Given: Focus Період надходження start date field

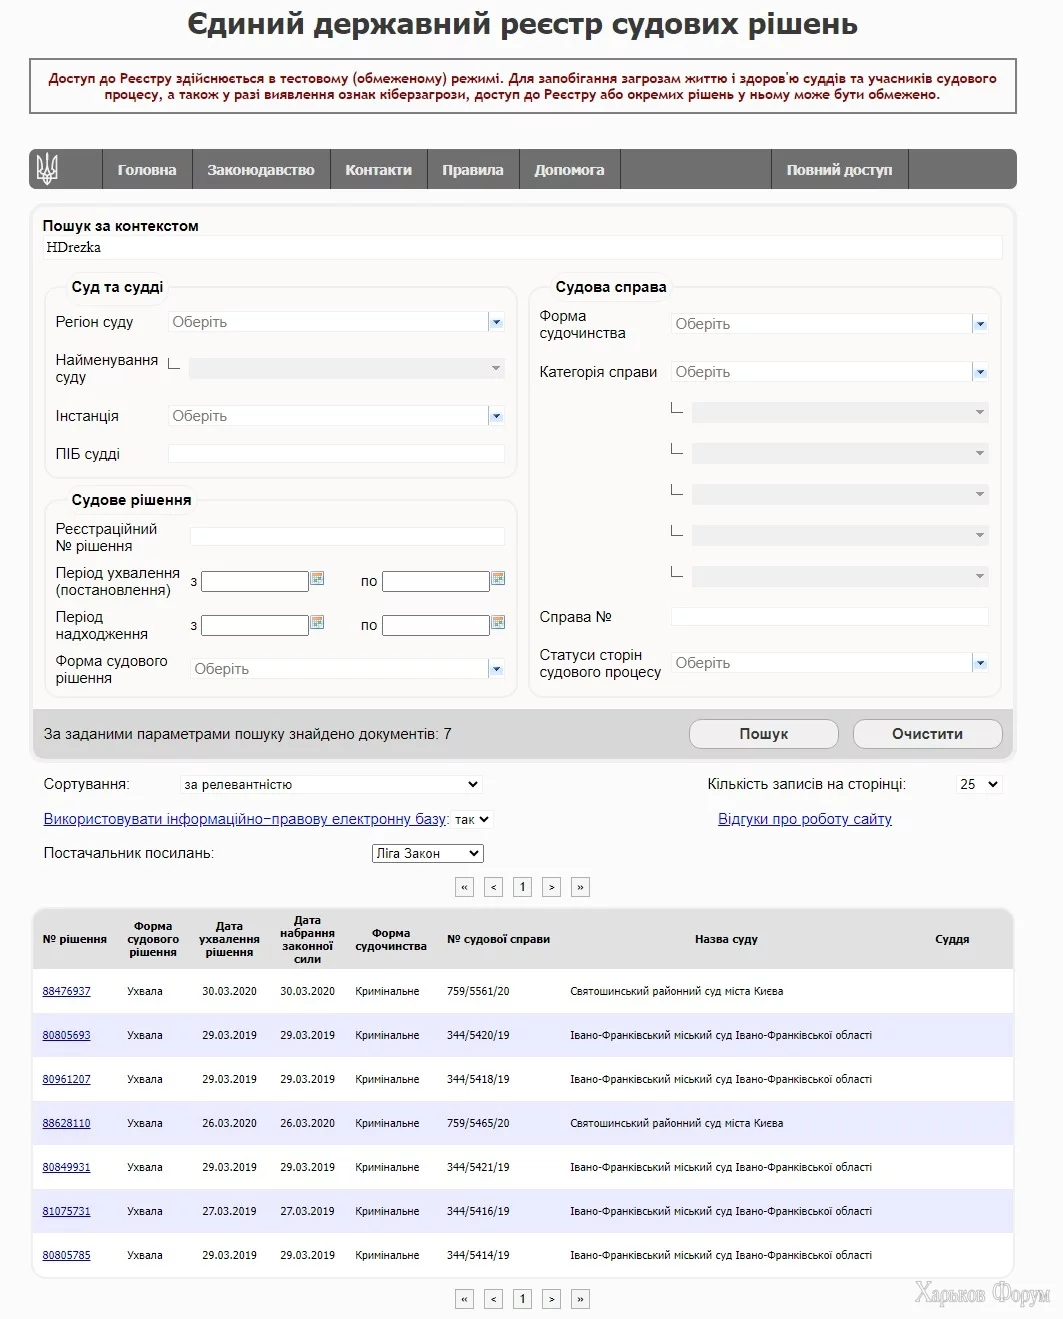Looking at the screenshot, I should tap(255, 625).
